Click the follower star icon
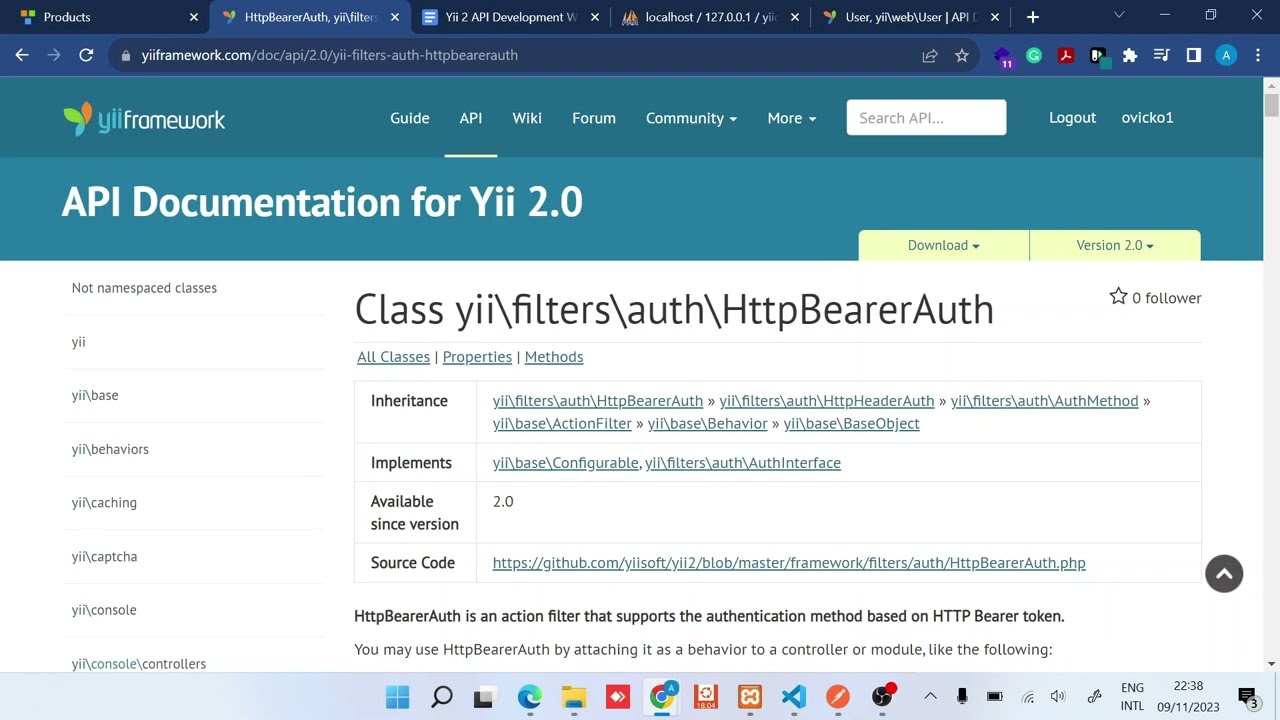 (x=1118, y=297)
